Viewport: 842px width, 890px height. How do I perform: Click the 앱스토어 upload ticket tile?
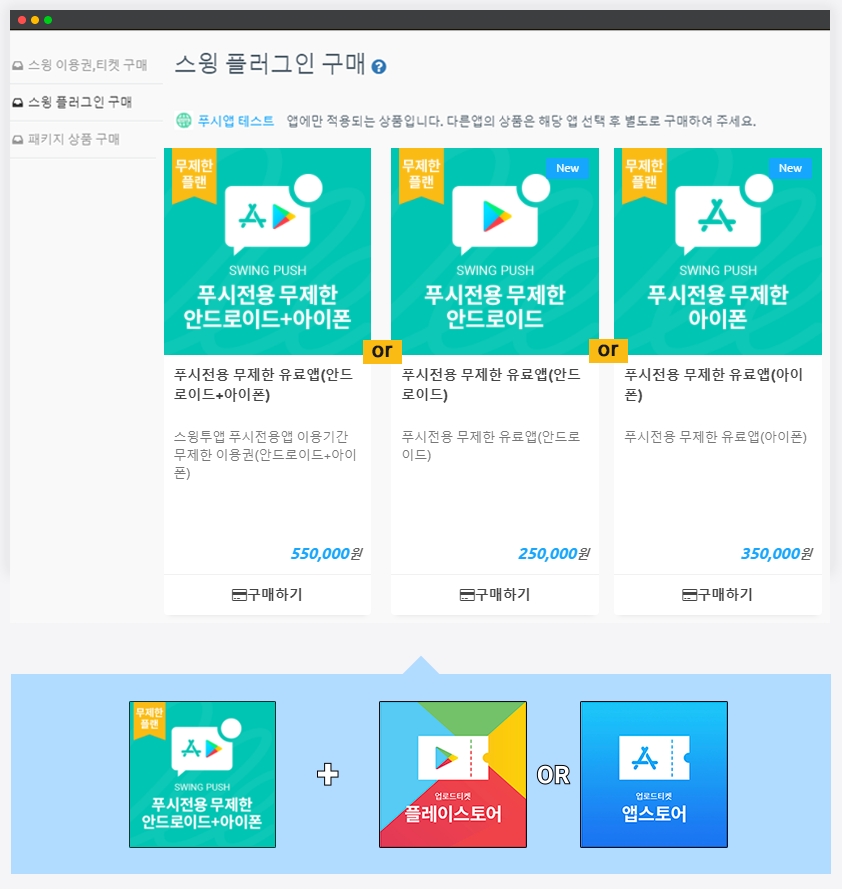click(654, 774)
